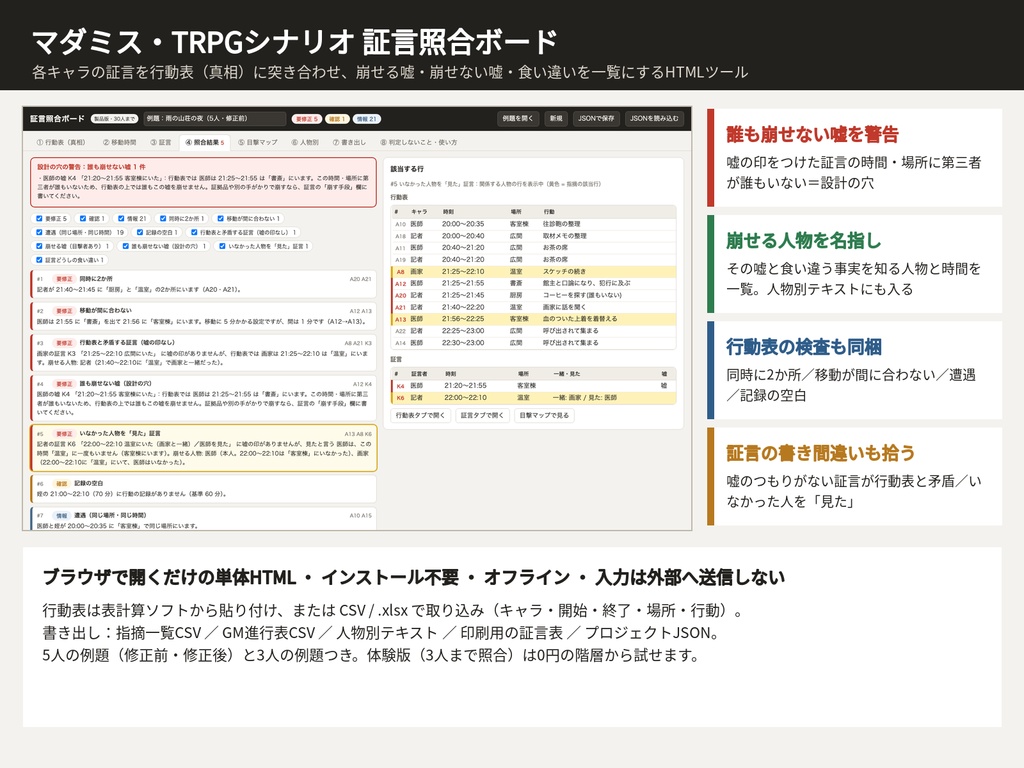Click the 製品版・30人まで badge
Viewport: 1024px width, 768px height.
[x=114, y=119]
